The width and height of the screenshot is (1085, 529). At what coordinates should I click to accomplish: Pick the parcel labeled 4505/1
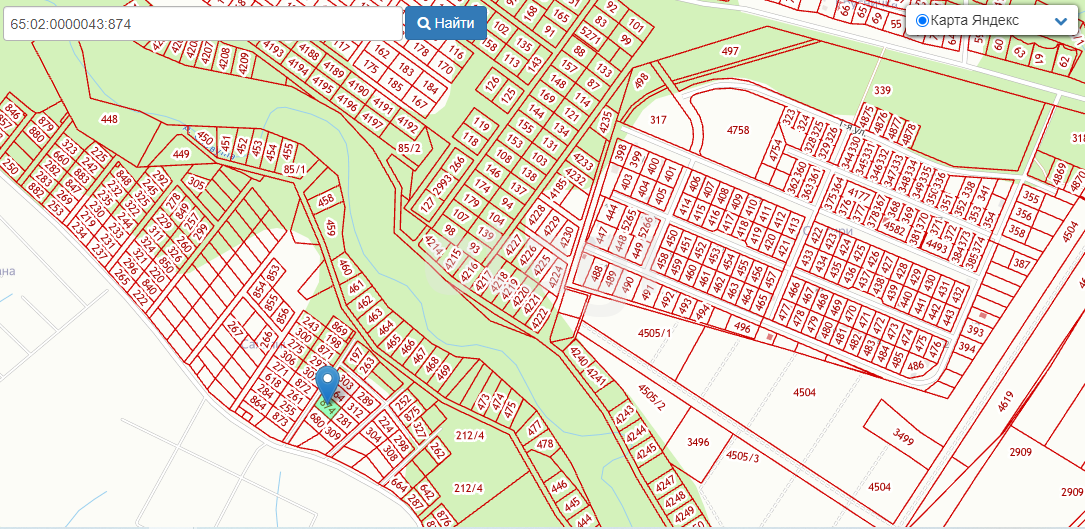click(654, 333)
